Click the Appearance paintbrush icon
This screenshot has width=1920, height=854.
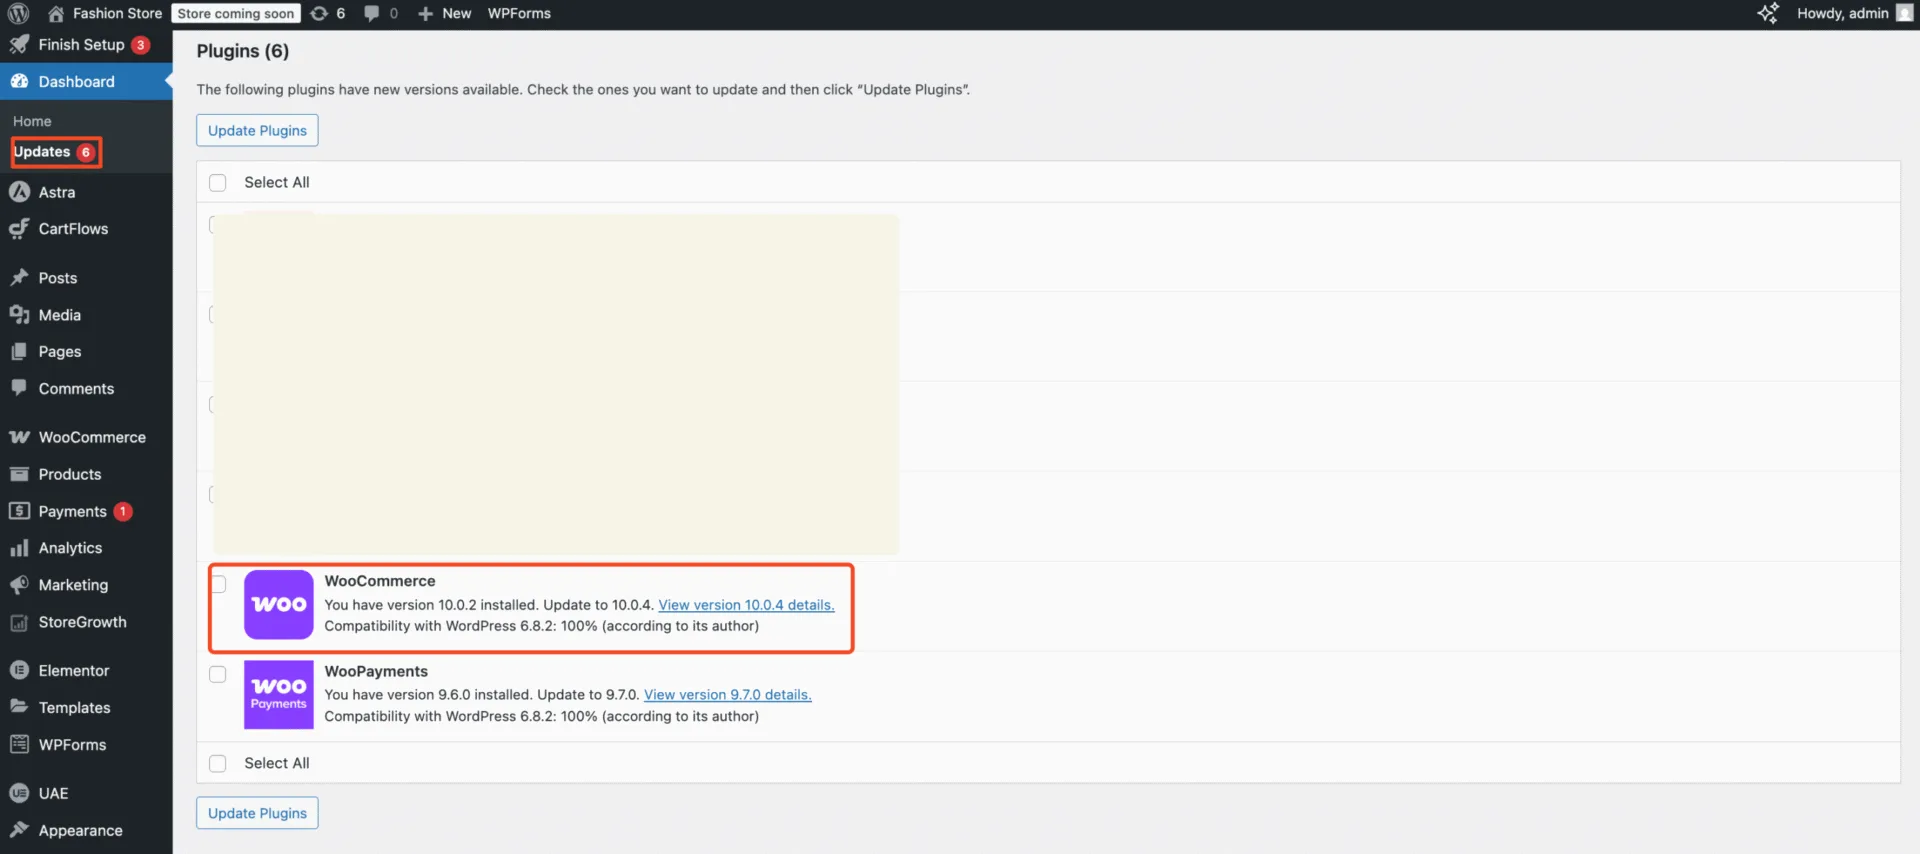pos(19,830)
